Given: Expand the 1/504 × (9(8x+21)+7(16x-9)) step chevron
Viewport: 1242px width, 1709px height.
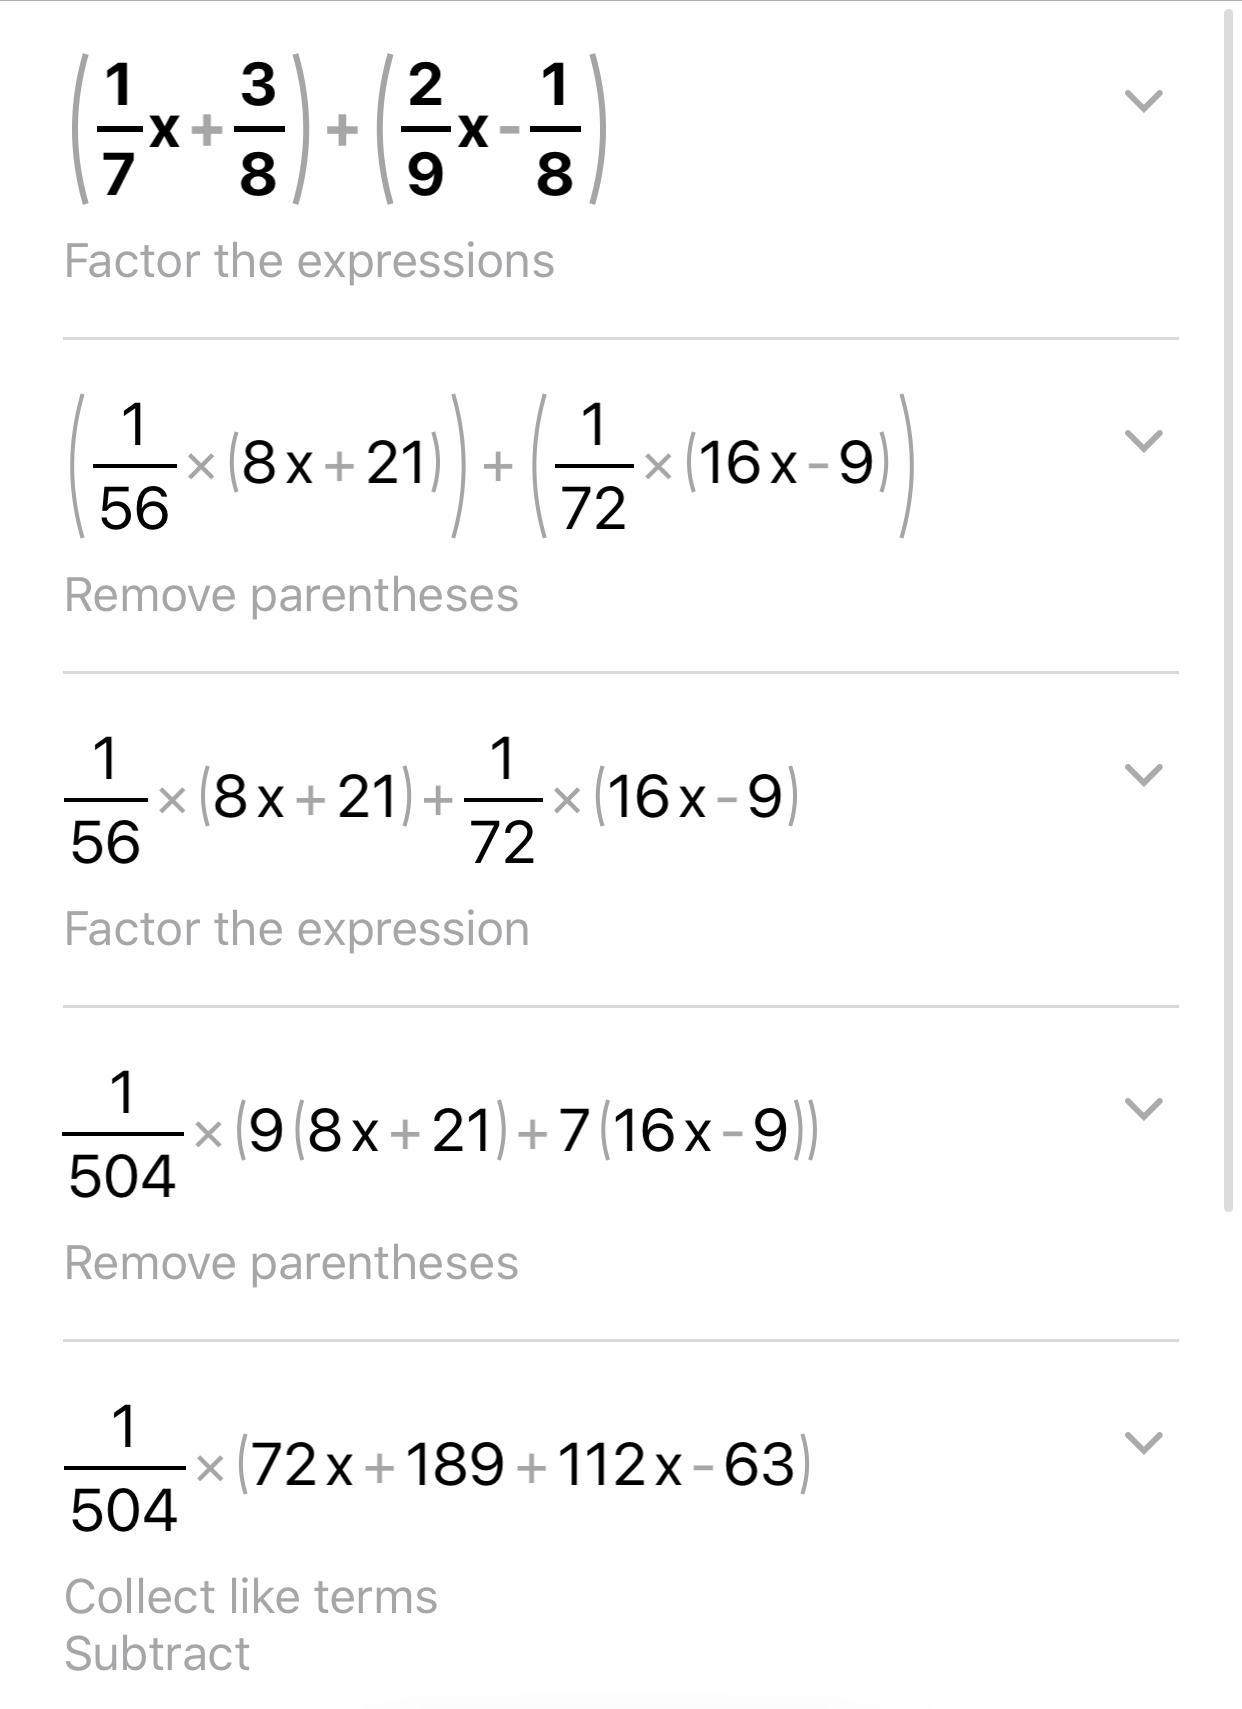Looking at the screenshot, I should [1143, 1108].
